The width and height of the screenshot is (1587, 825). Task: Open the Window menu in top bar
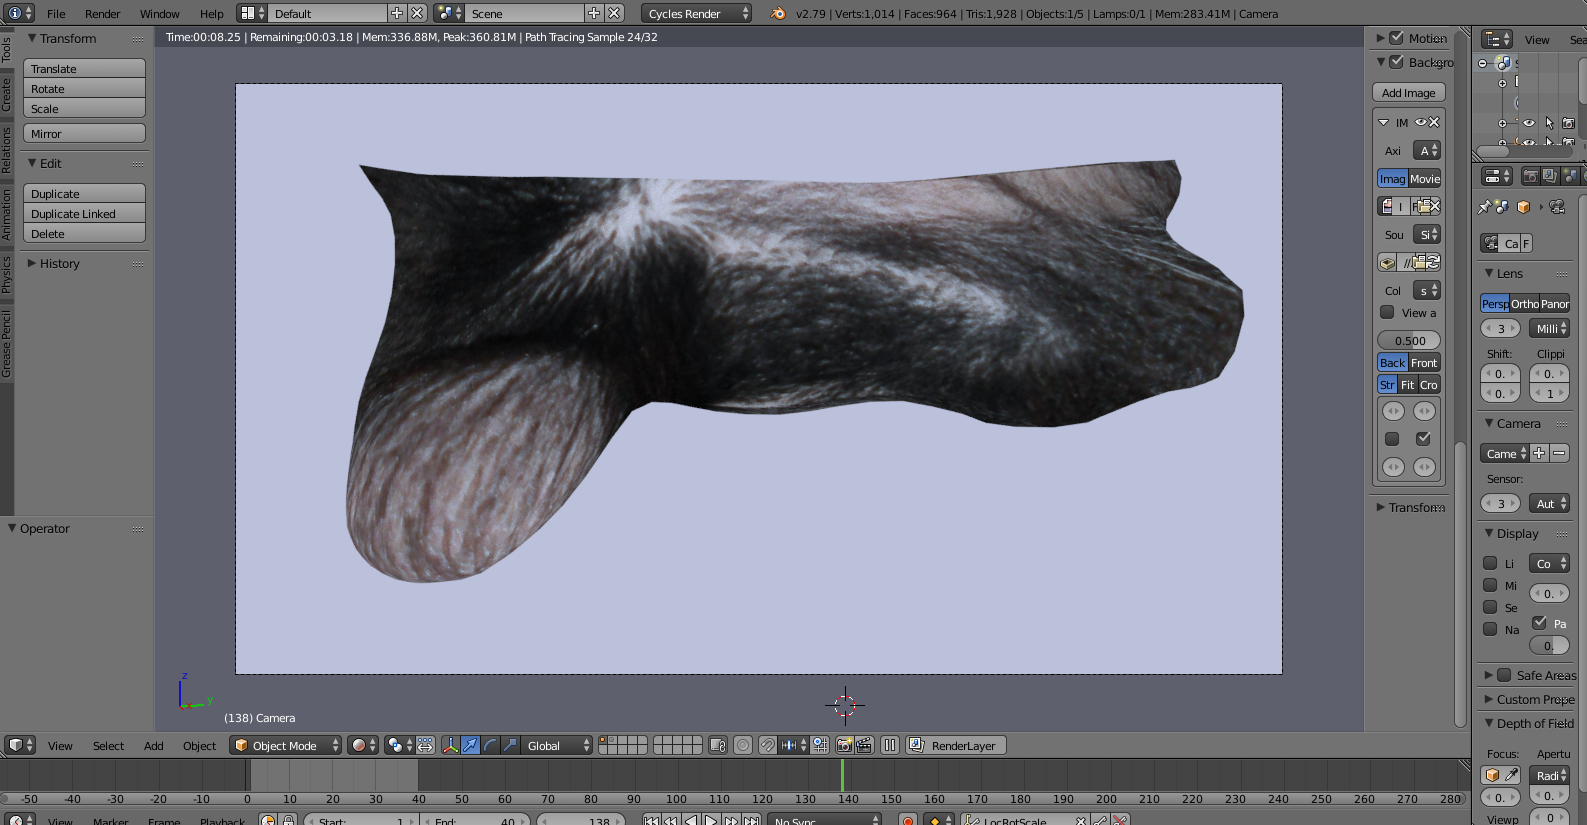pyautogui.click(x=159, y=14)
